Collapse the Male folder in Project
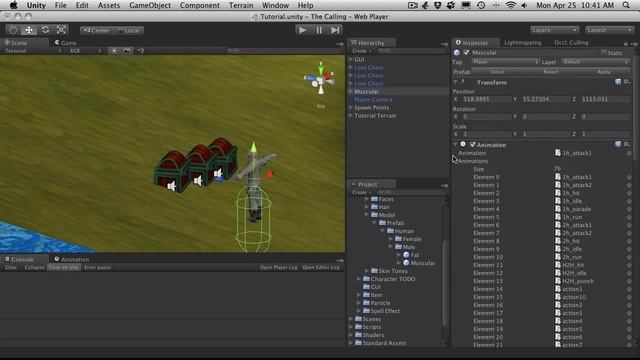 391,247
